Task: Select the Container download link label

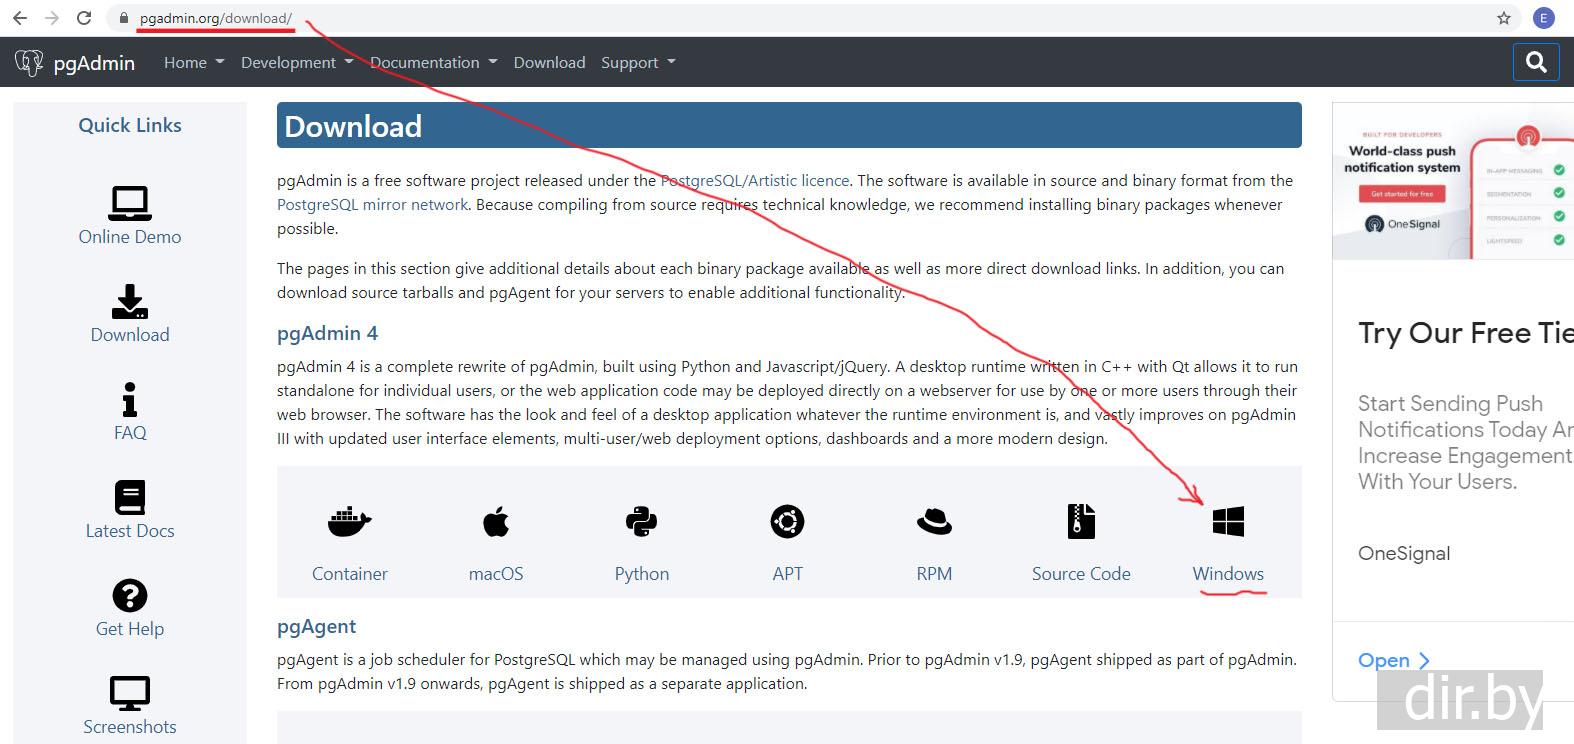Action: (349, 574)
